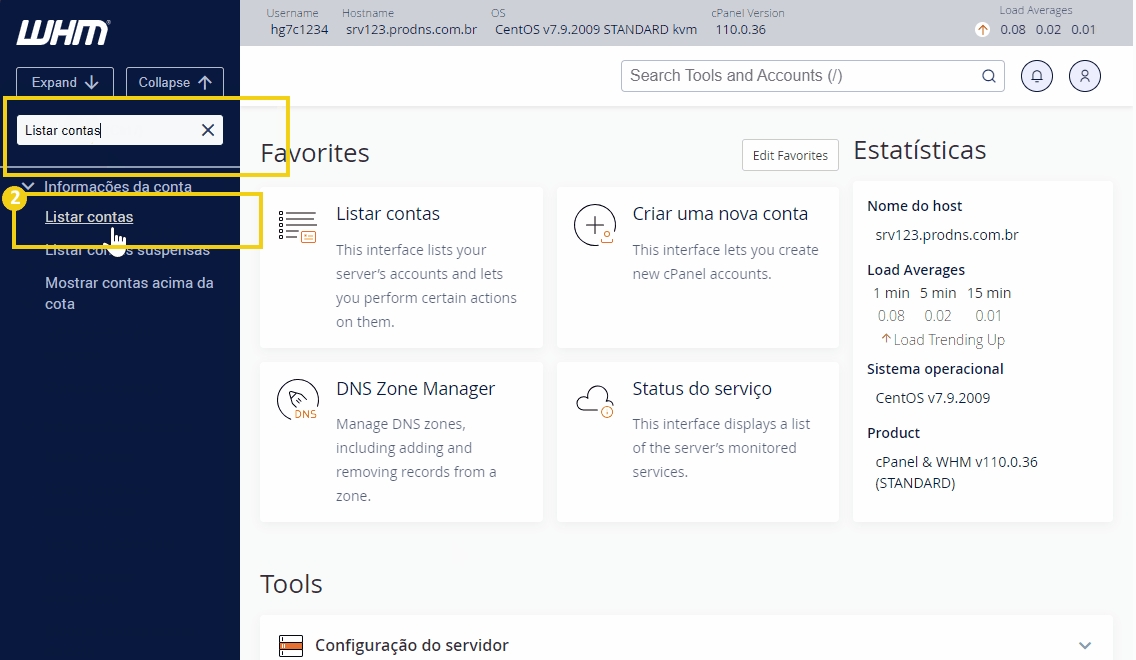Select the Listar contas list icon

(297, 226)
